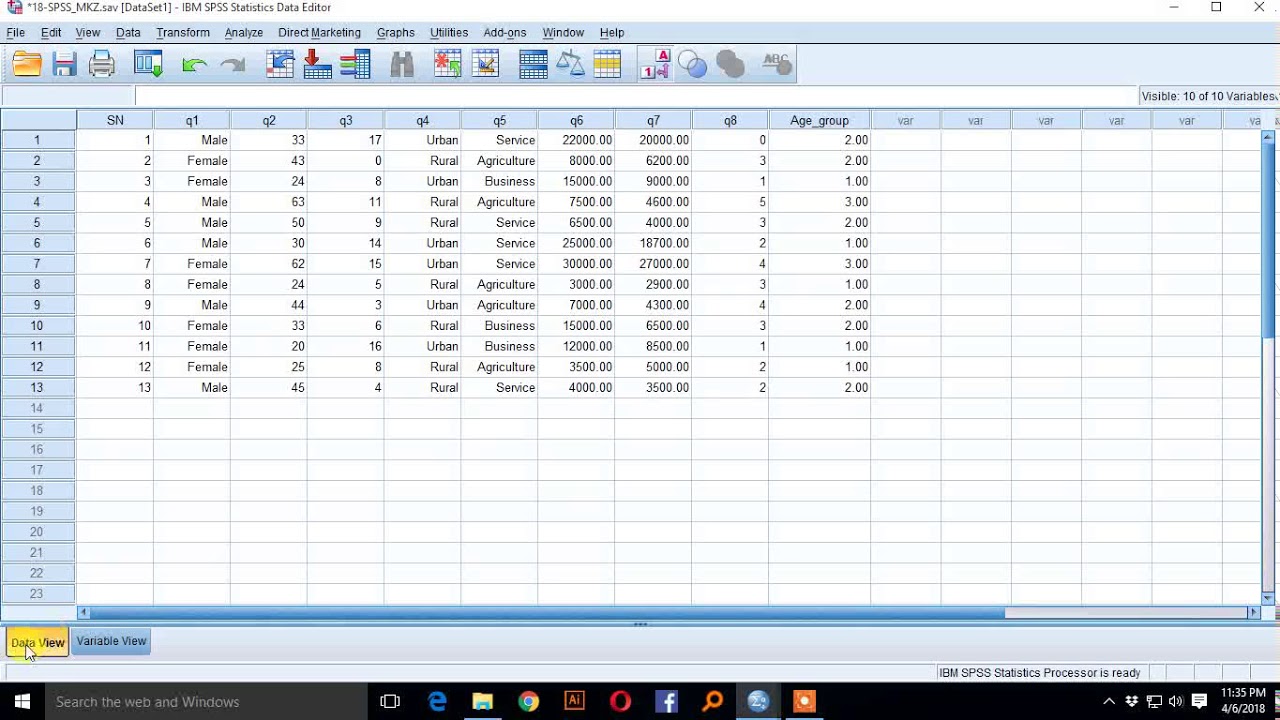Open the Direct Marketing menu
The width and height of the screenshot is (1280, 720).
[x=319, y=32]
